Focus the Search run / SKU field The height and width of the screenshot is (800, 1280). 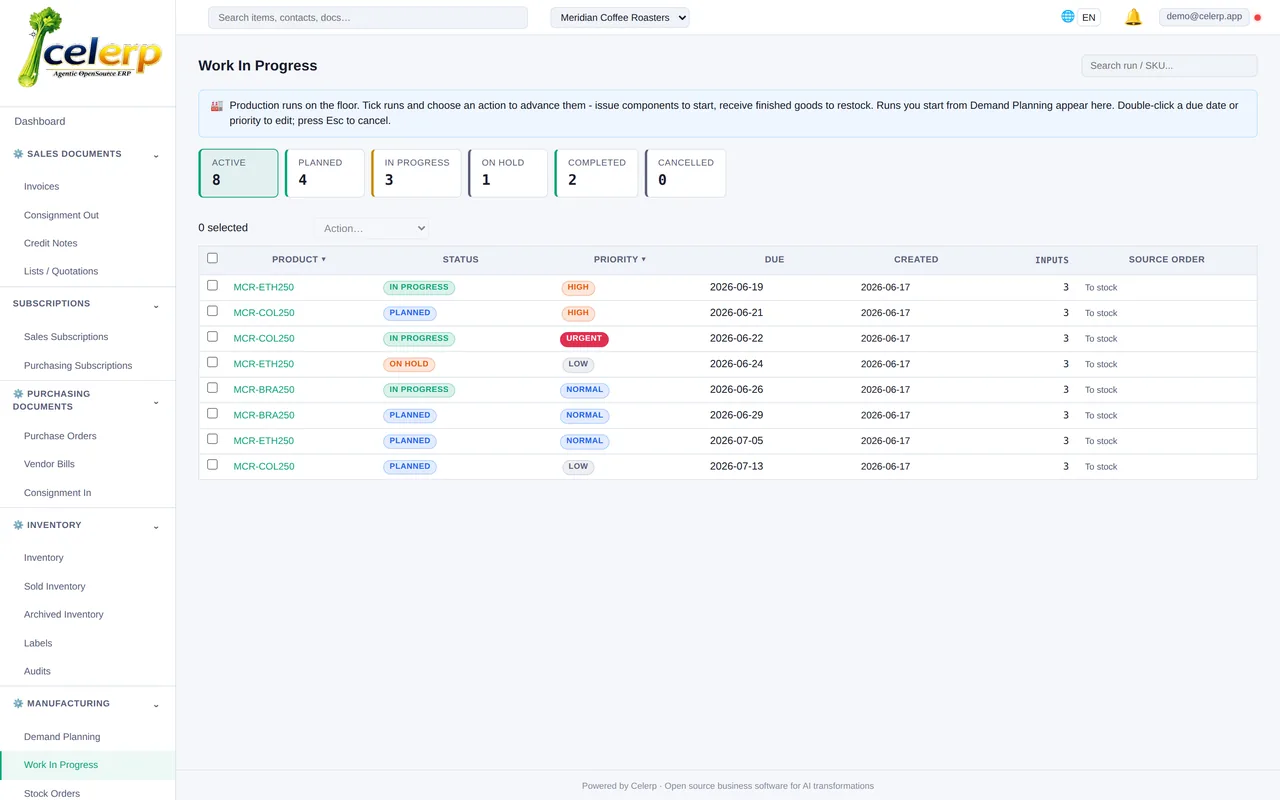tap(1169, 65)
